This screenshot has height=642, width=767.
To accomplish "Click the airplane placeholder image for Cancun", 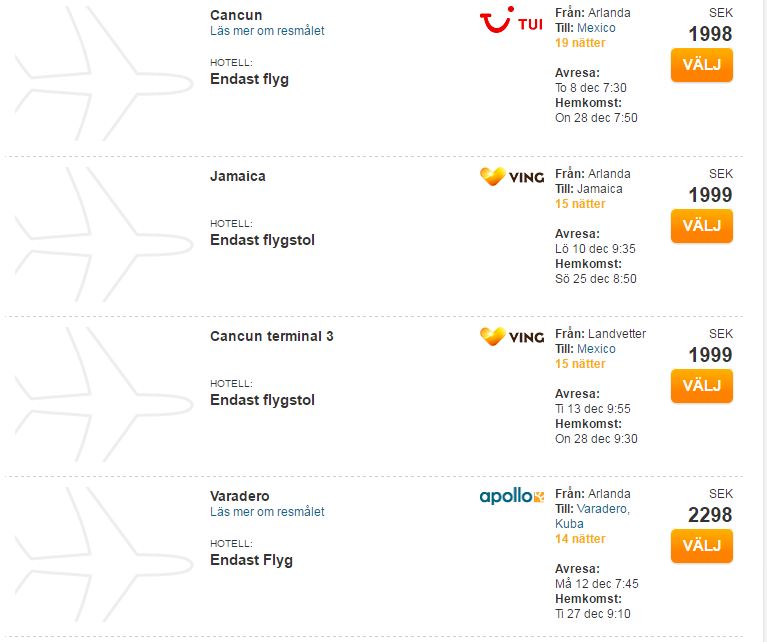I will click(103, 73).
